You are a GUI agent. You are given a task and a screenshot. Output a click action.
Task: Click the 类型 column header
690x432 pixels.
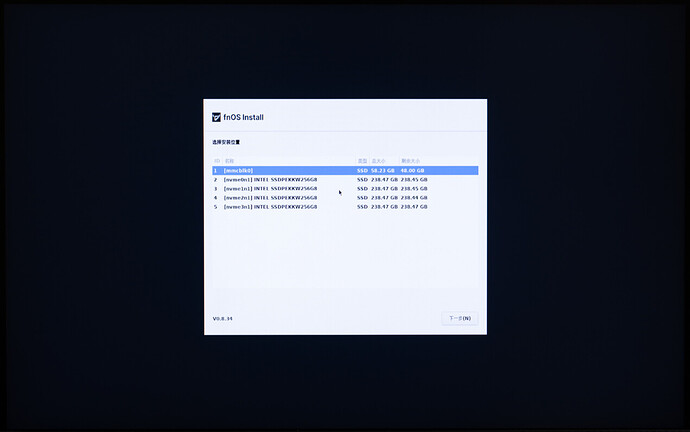(362, 160)
